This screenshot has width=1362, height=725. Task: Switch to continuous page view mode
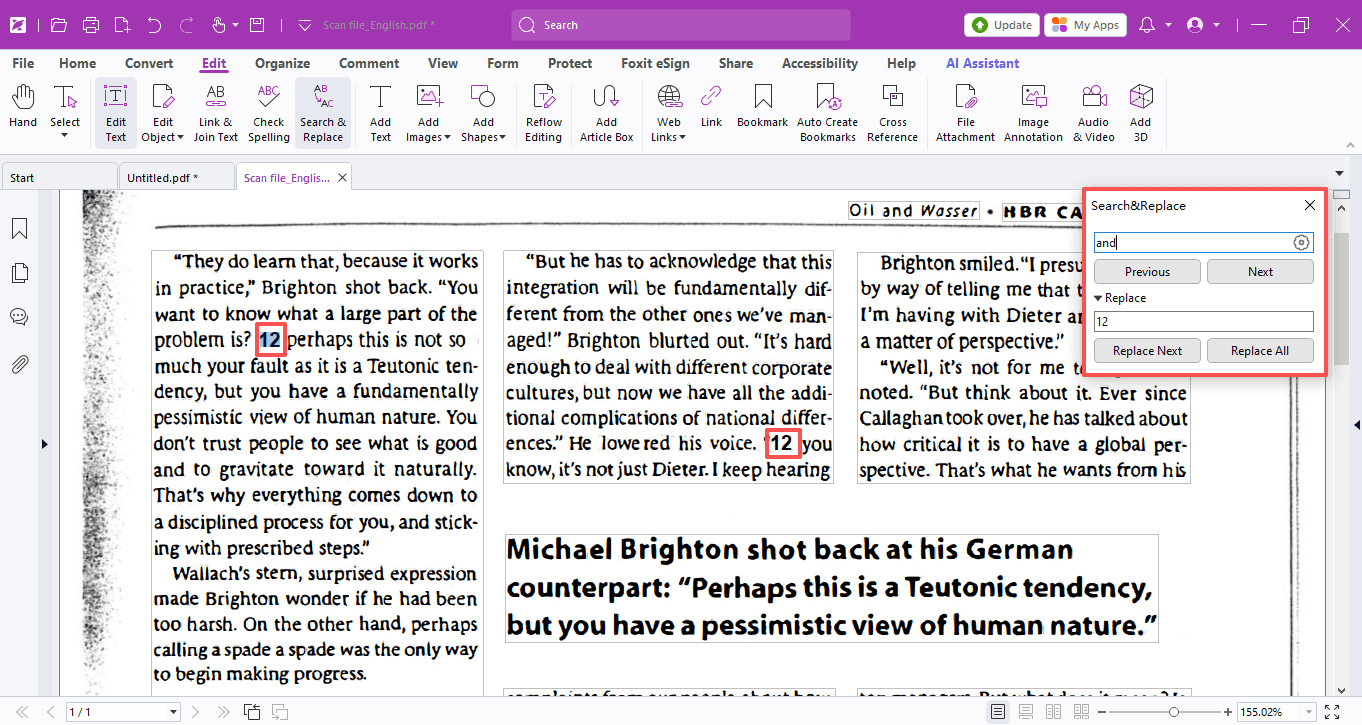1025,712
